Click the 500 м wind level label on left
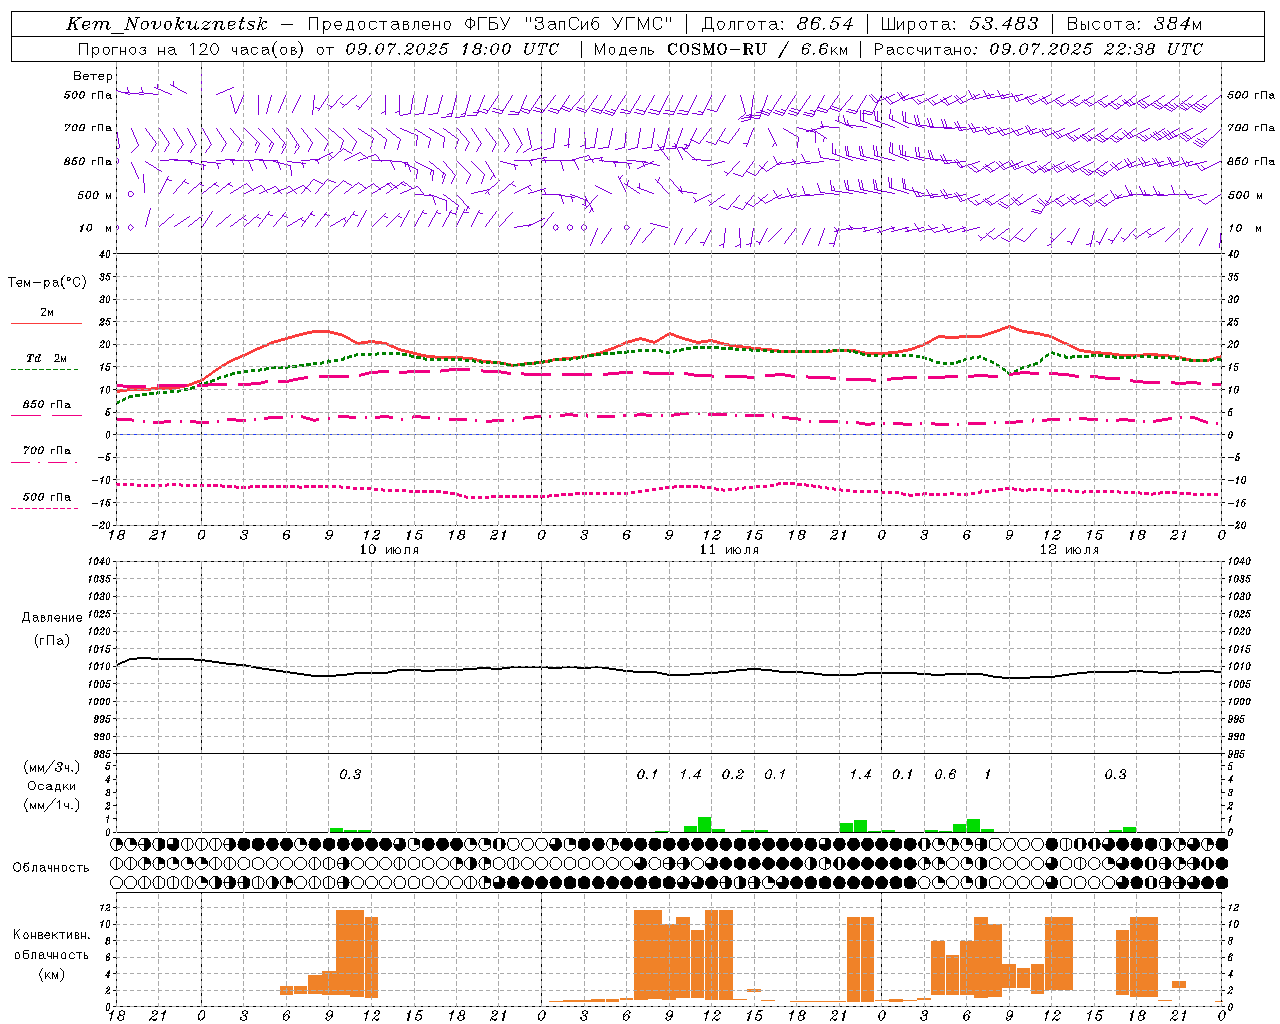The height and width of the screenshot is (1024, 1280). click(x=95, y=195)
